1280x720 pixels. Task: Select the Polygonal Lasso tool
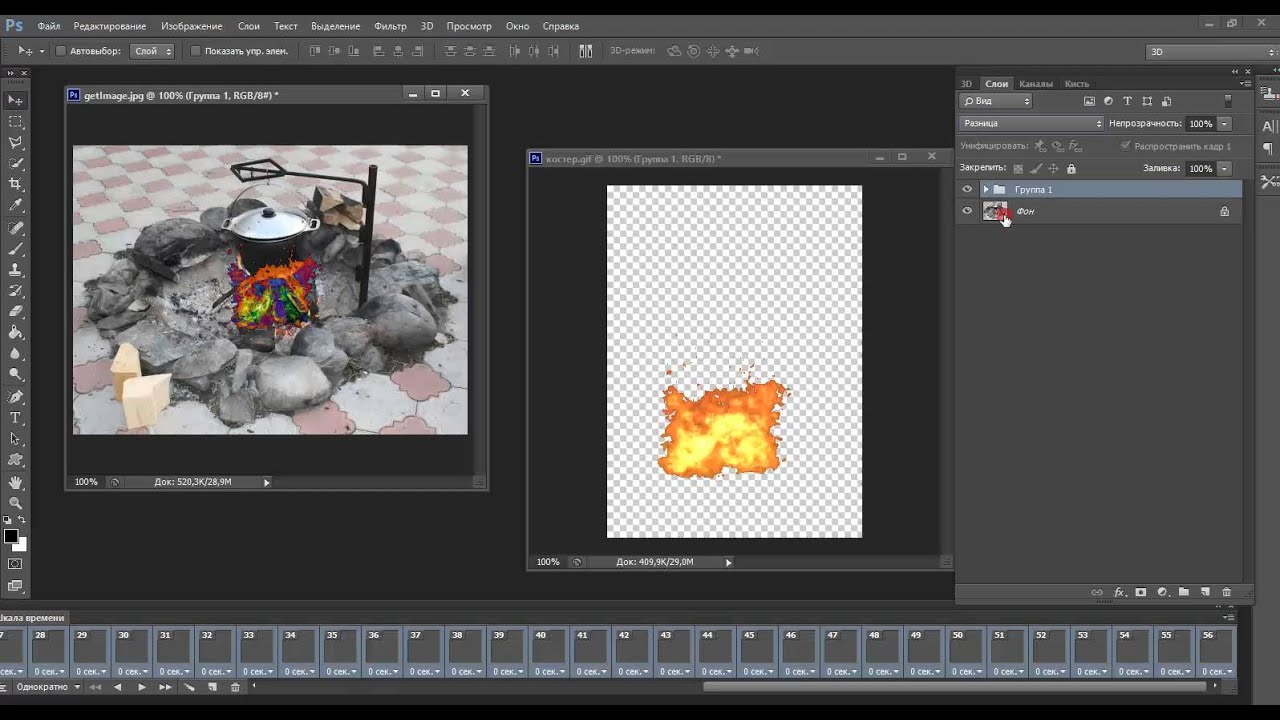(x=15, y=142)
